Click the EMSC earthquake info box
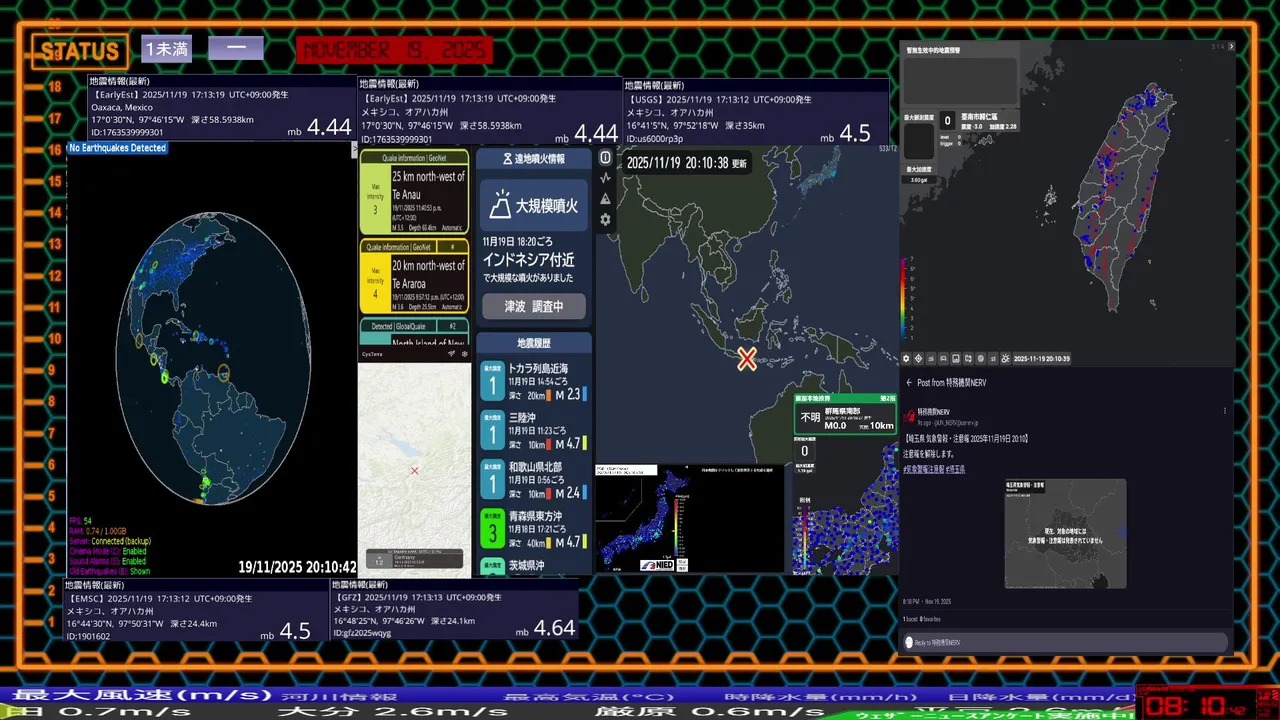 (196, 609)
